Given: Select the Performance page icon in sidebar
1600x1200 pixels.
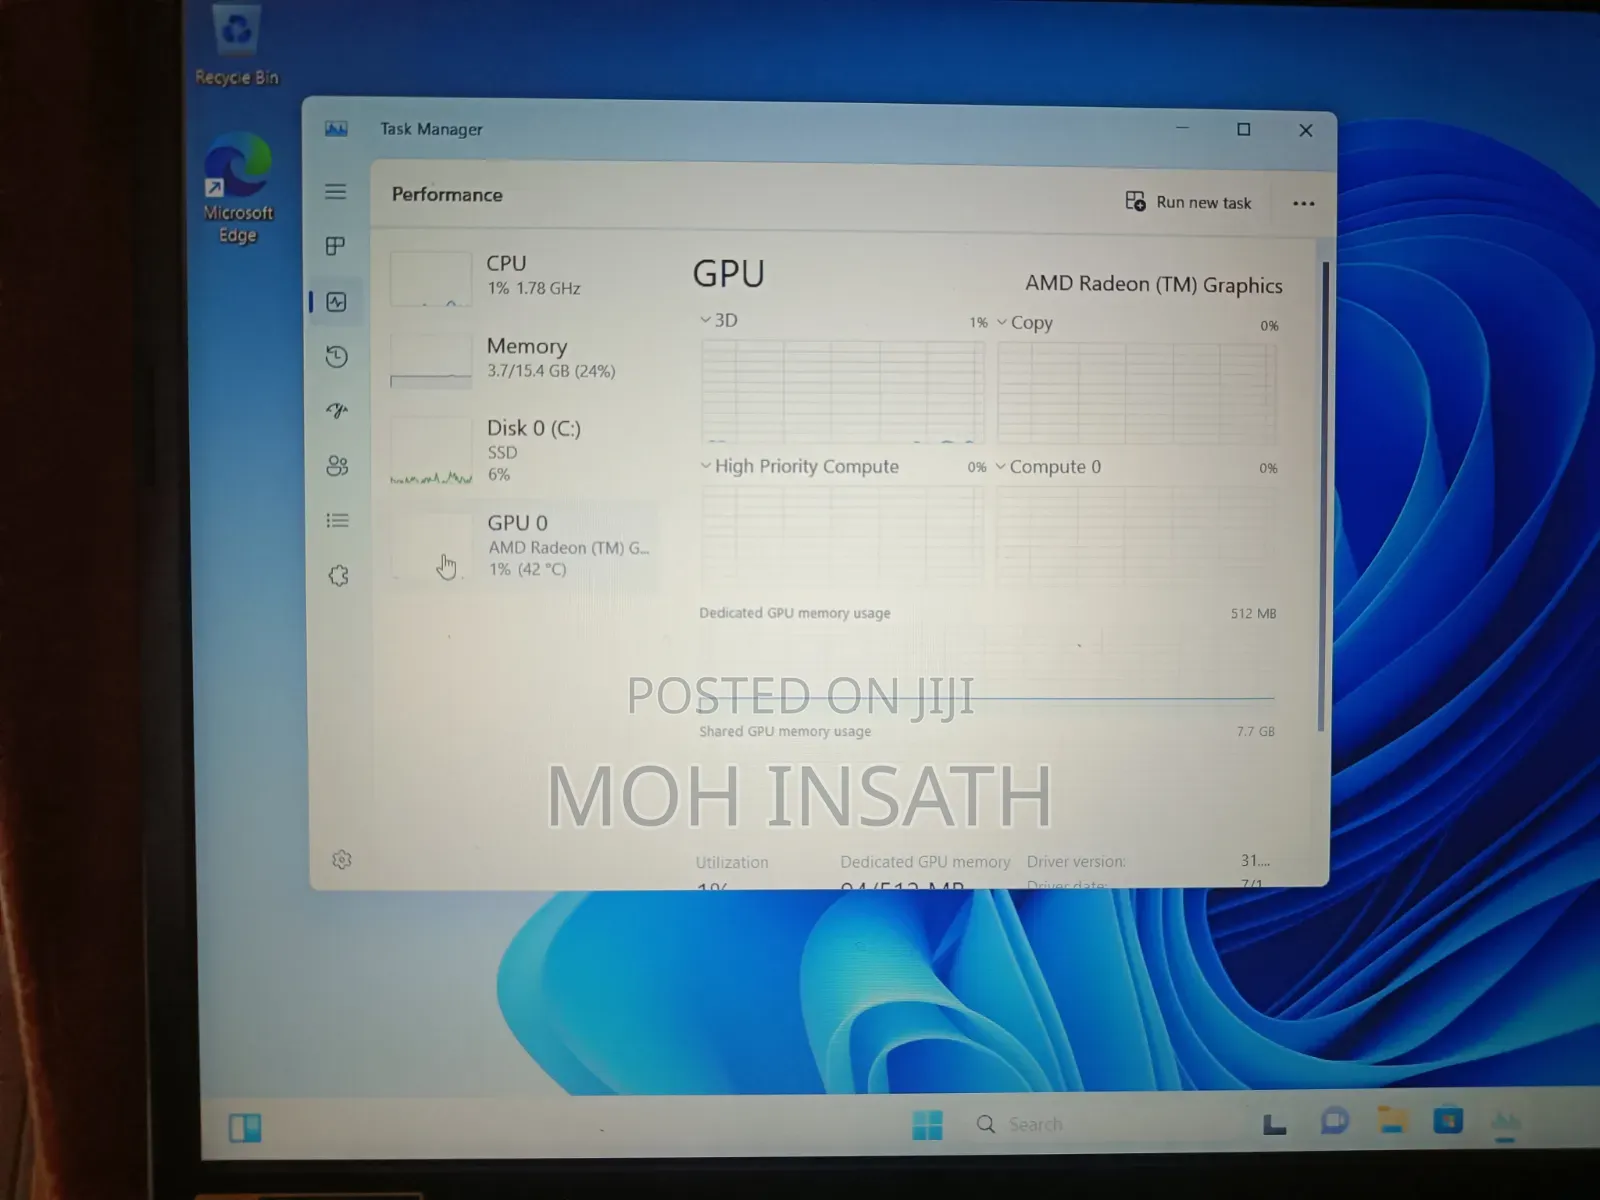Looking at the screenshot, I should point(336,302).
